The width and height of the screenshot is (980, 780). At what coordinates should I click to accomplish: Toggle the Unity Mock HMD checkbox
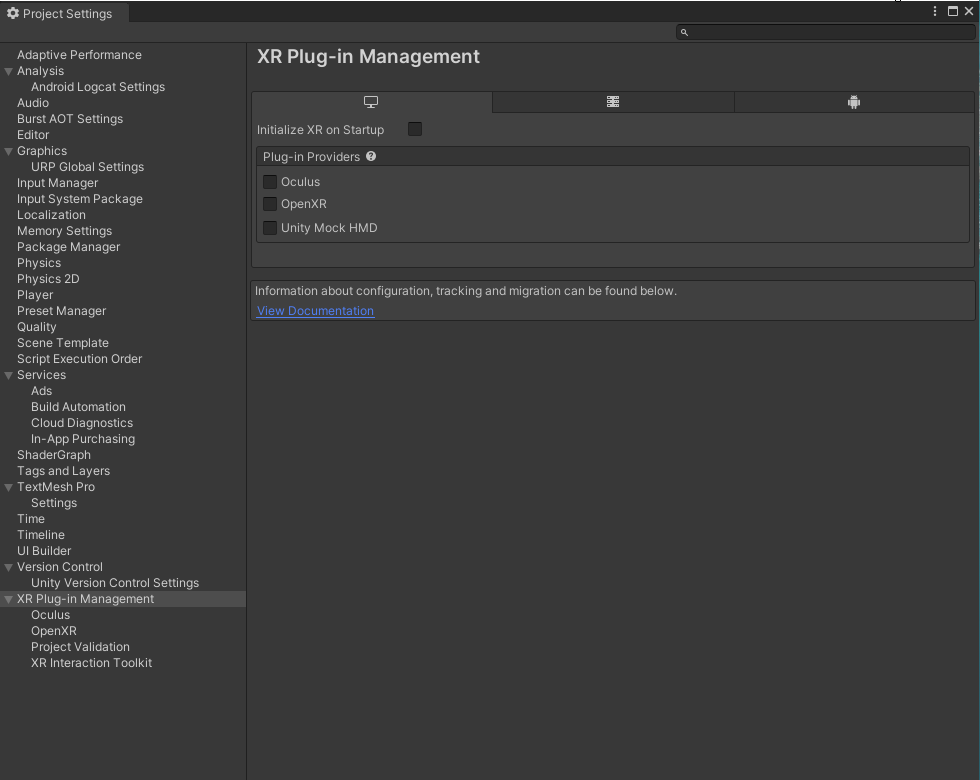(x=270, y=228)
